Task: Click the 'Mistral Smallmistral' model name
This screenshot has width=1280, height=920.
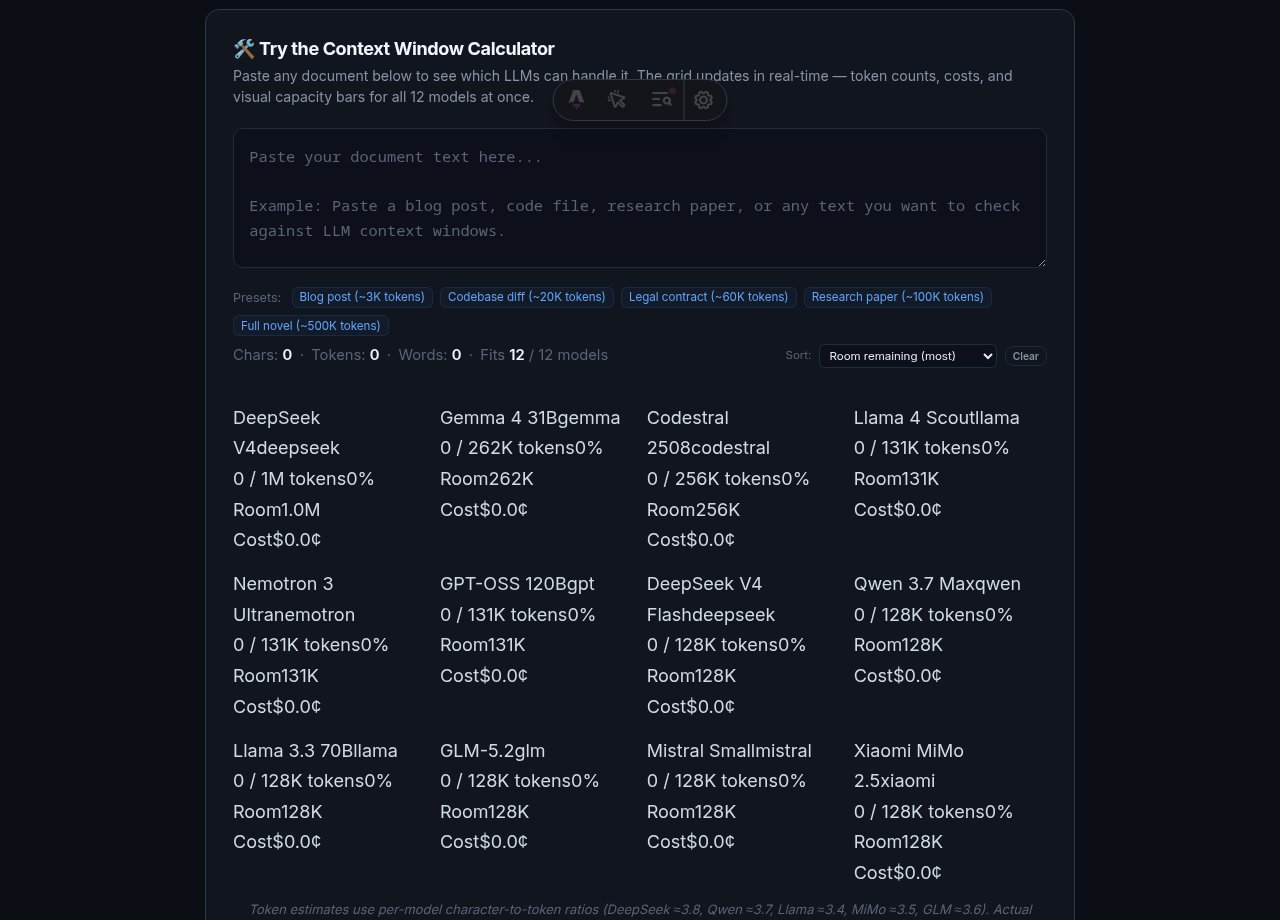Action: (729, 751)
